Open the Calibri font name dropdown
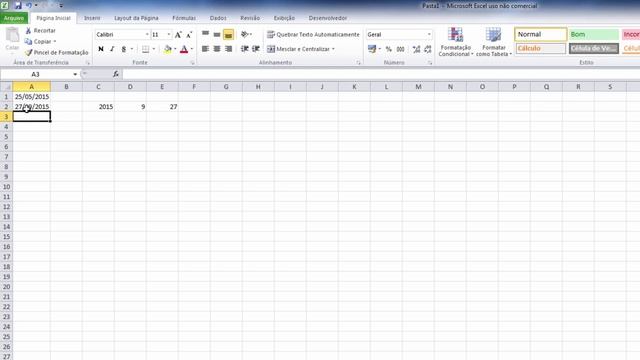Image resolution: width=640 pixels, height=360 pixels. 147,35
